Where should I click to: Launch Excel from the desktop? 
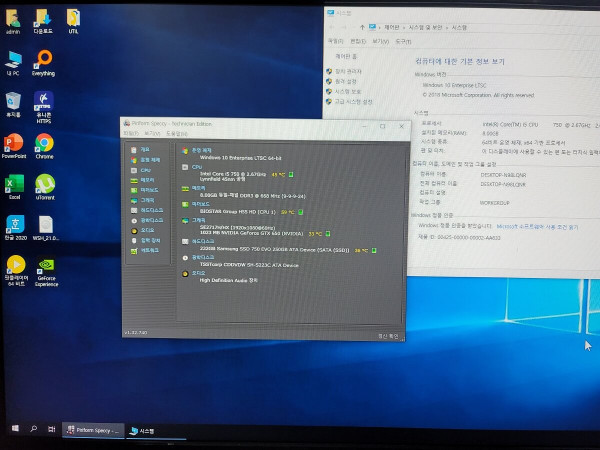[x=15, y=187]
